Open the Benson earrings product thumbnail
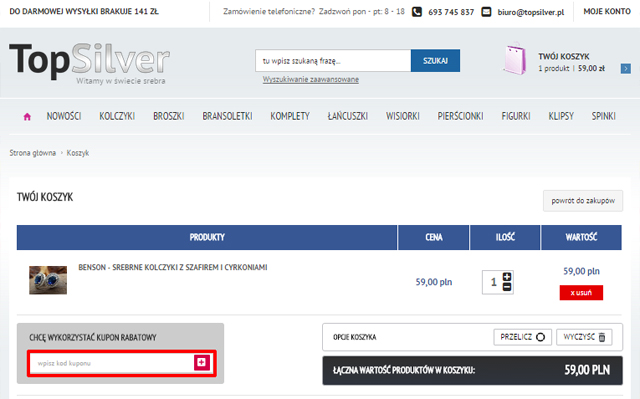 (x=48, y=280)
